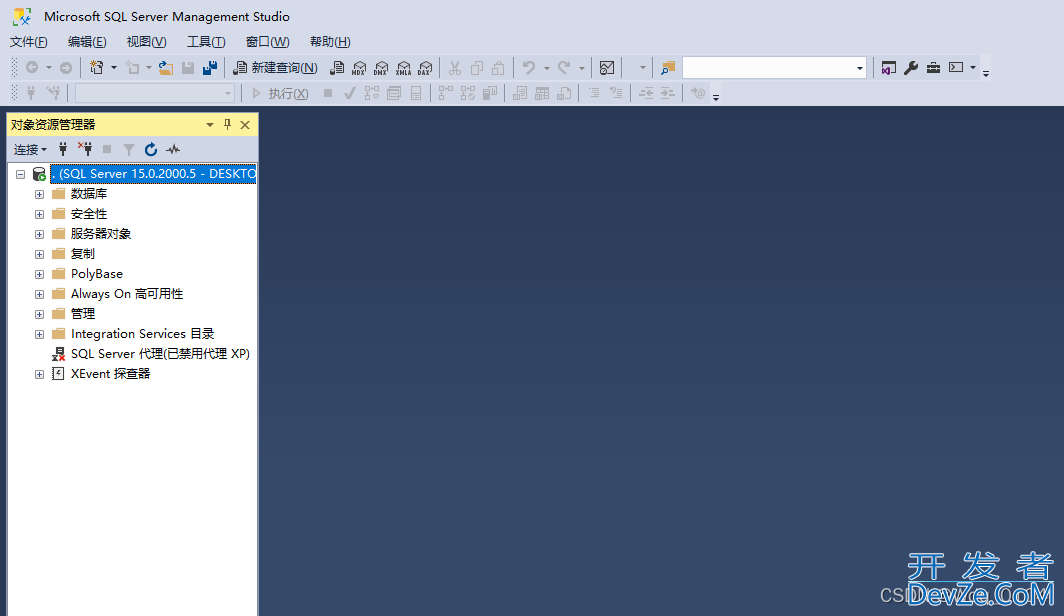Expand the PolyBase folder node
Screen dimensions: 1064x616
pos(39,275)
